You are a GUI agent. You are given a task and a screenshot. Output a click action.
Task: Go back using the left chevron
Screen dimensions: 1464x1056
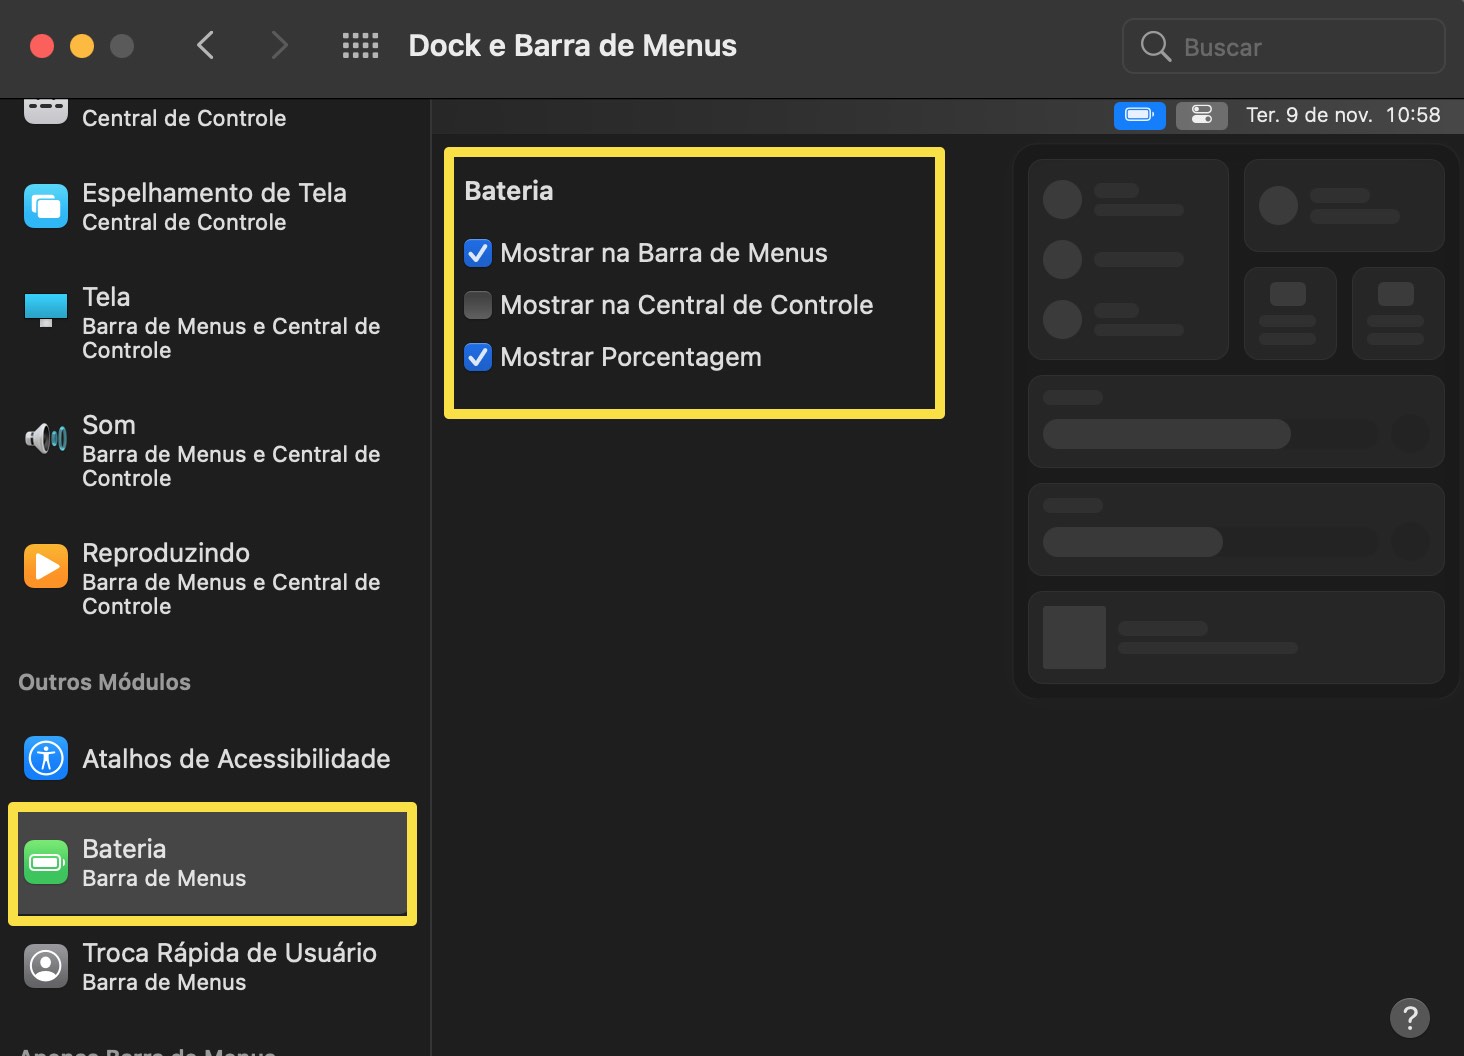click(206, 46)
